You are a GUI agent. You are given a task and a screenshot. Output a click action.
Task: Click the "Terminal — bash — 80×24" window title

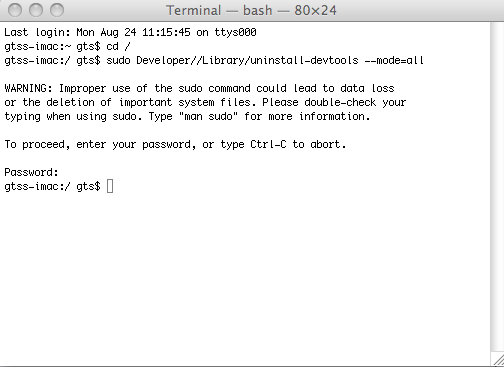click(x=251, y=10)
